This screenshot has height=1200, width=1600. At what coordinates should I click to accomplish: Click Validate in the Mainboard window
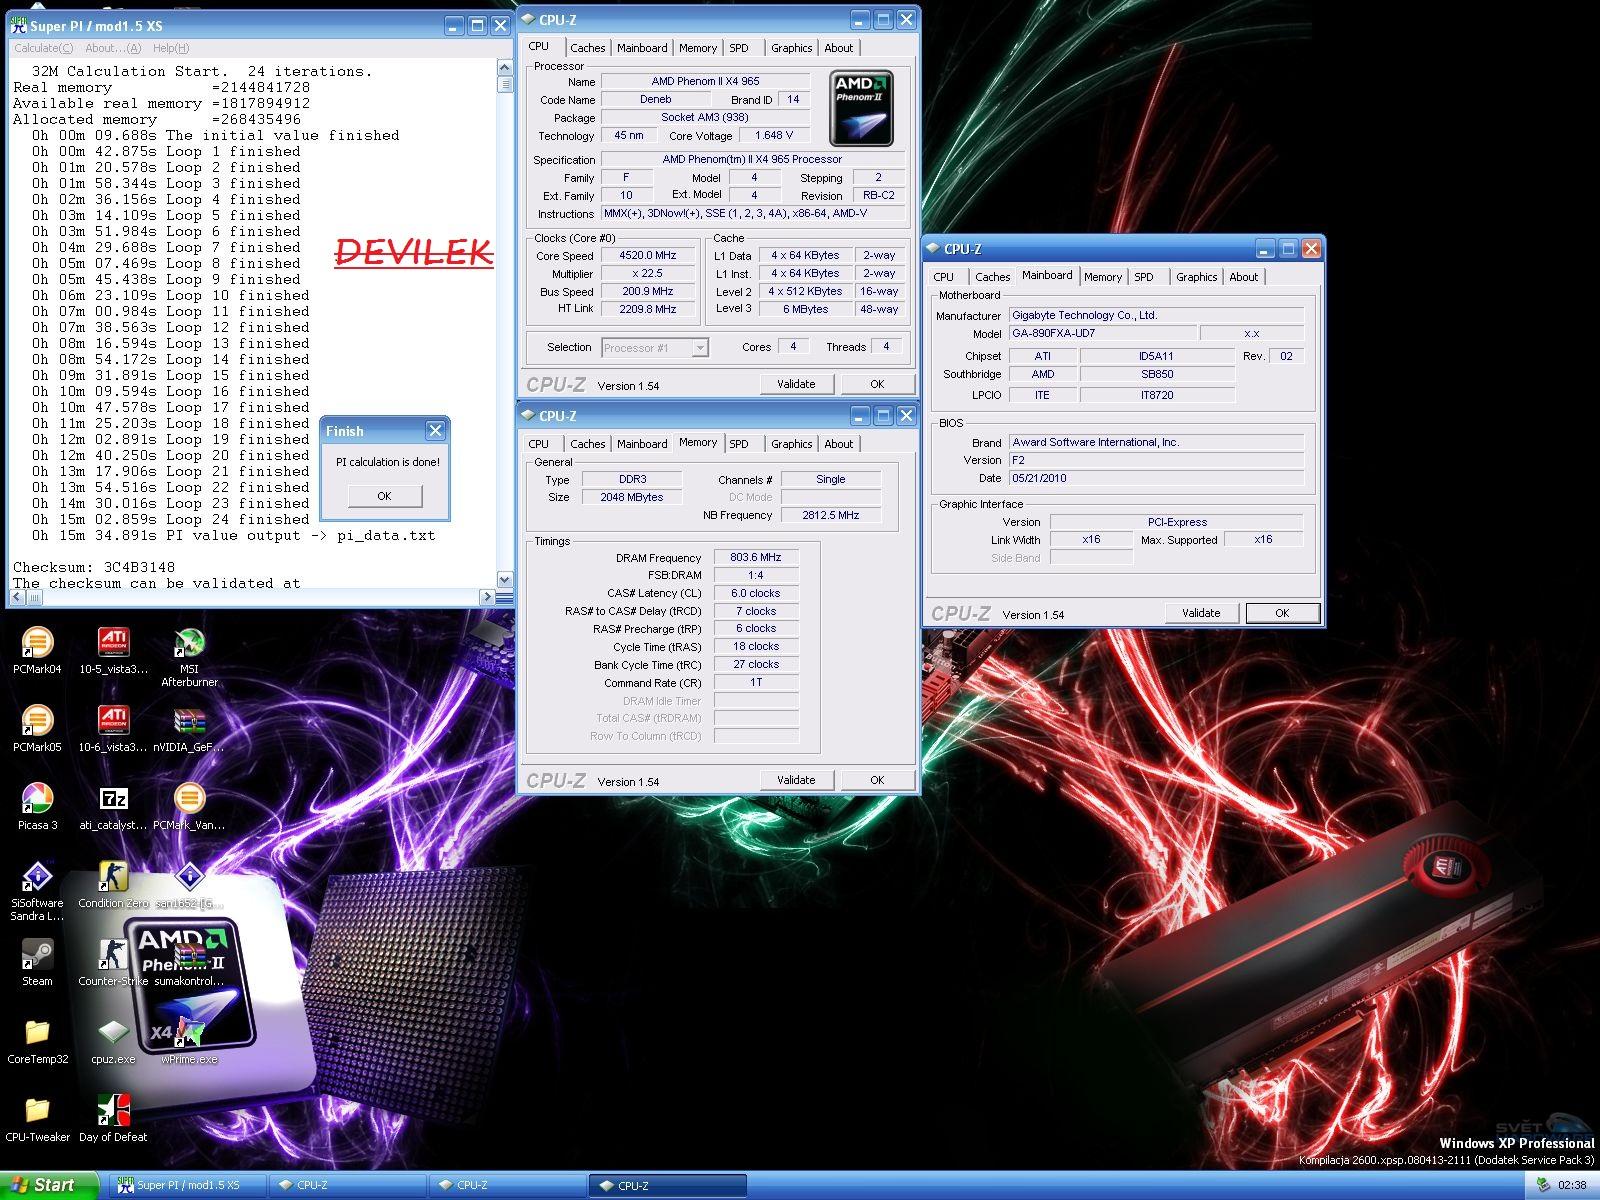pyautogui.click(x=1201, y=613)
